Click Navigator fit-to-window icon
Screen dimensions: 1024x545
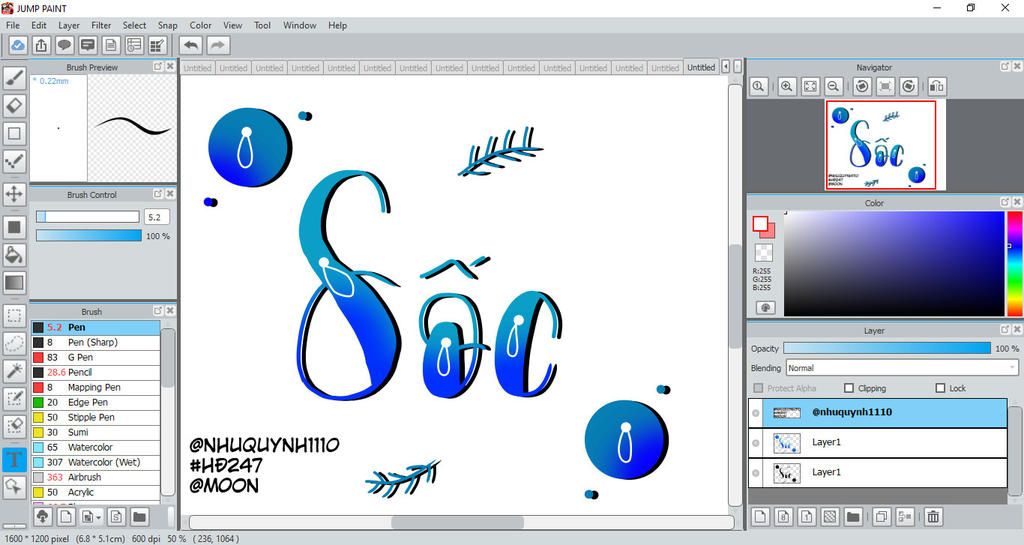click(x=810, y=86)
